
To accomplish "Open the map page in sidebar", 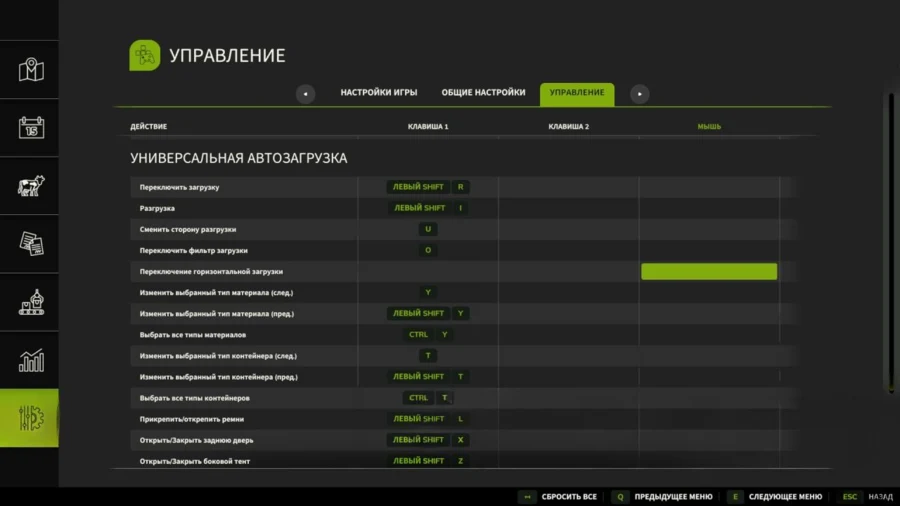I will [31, 70].
